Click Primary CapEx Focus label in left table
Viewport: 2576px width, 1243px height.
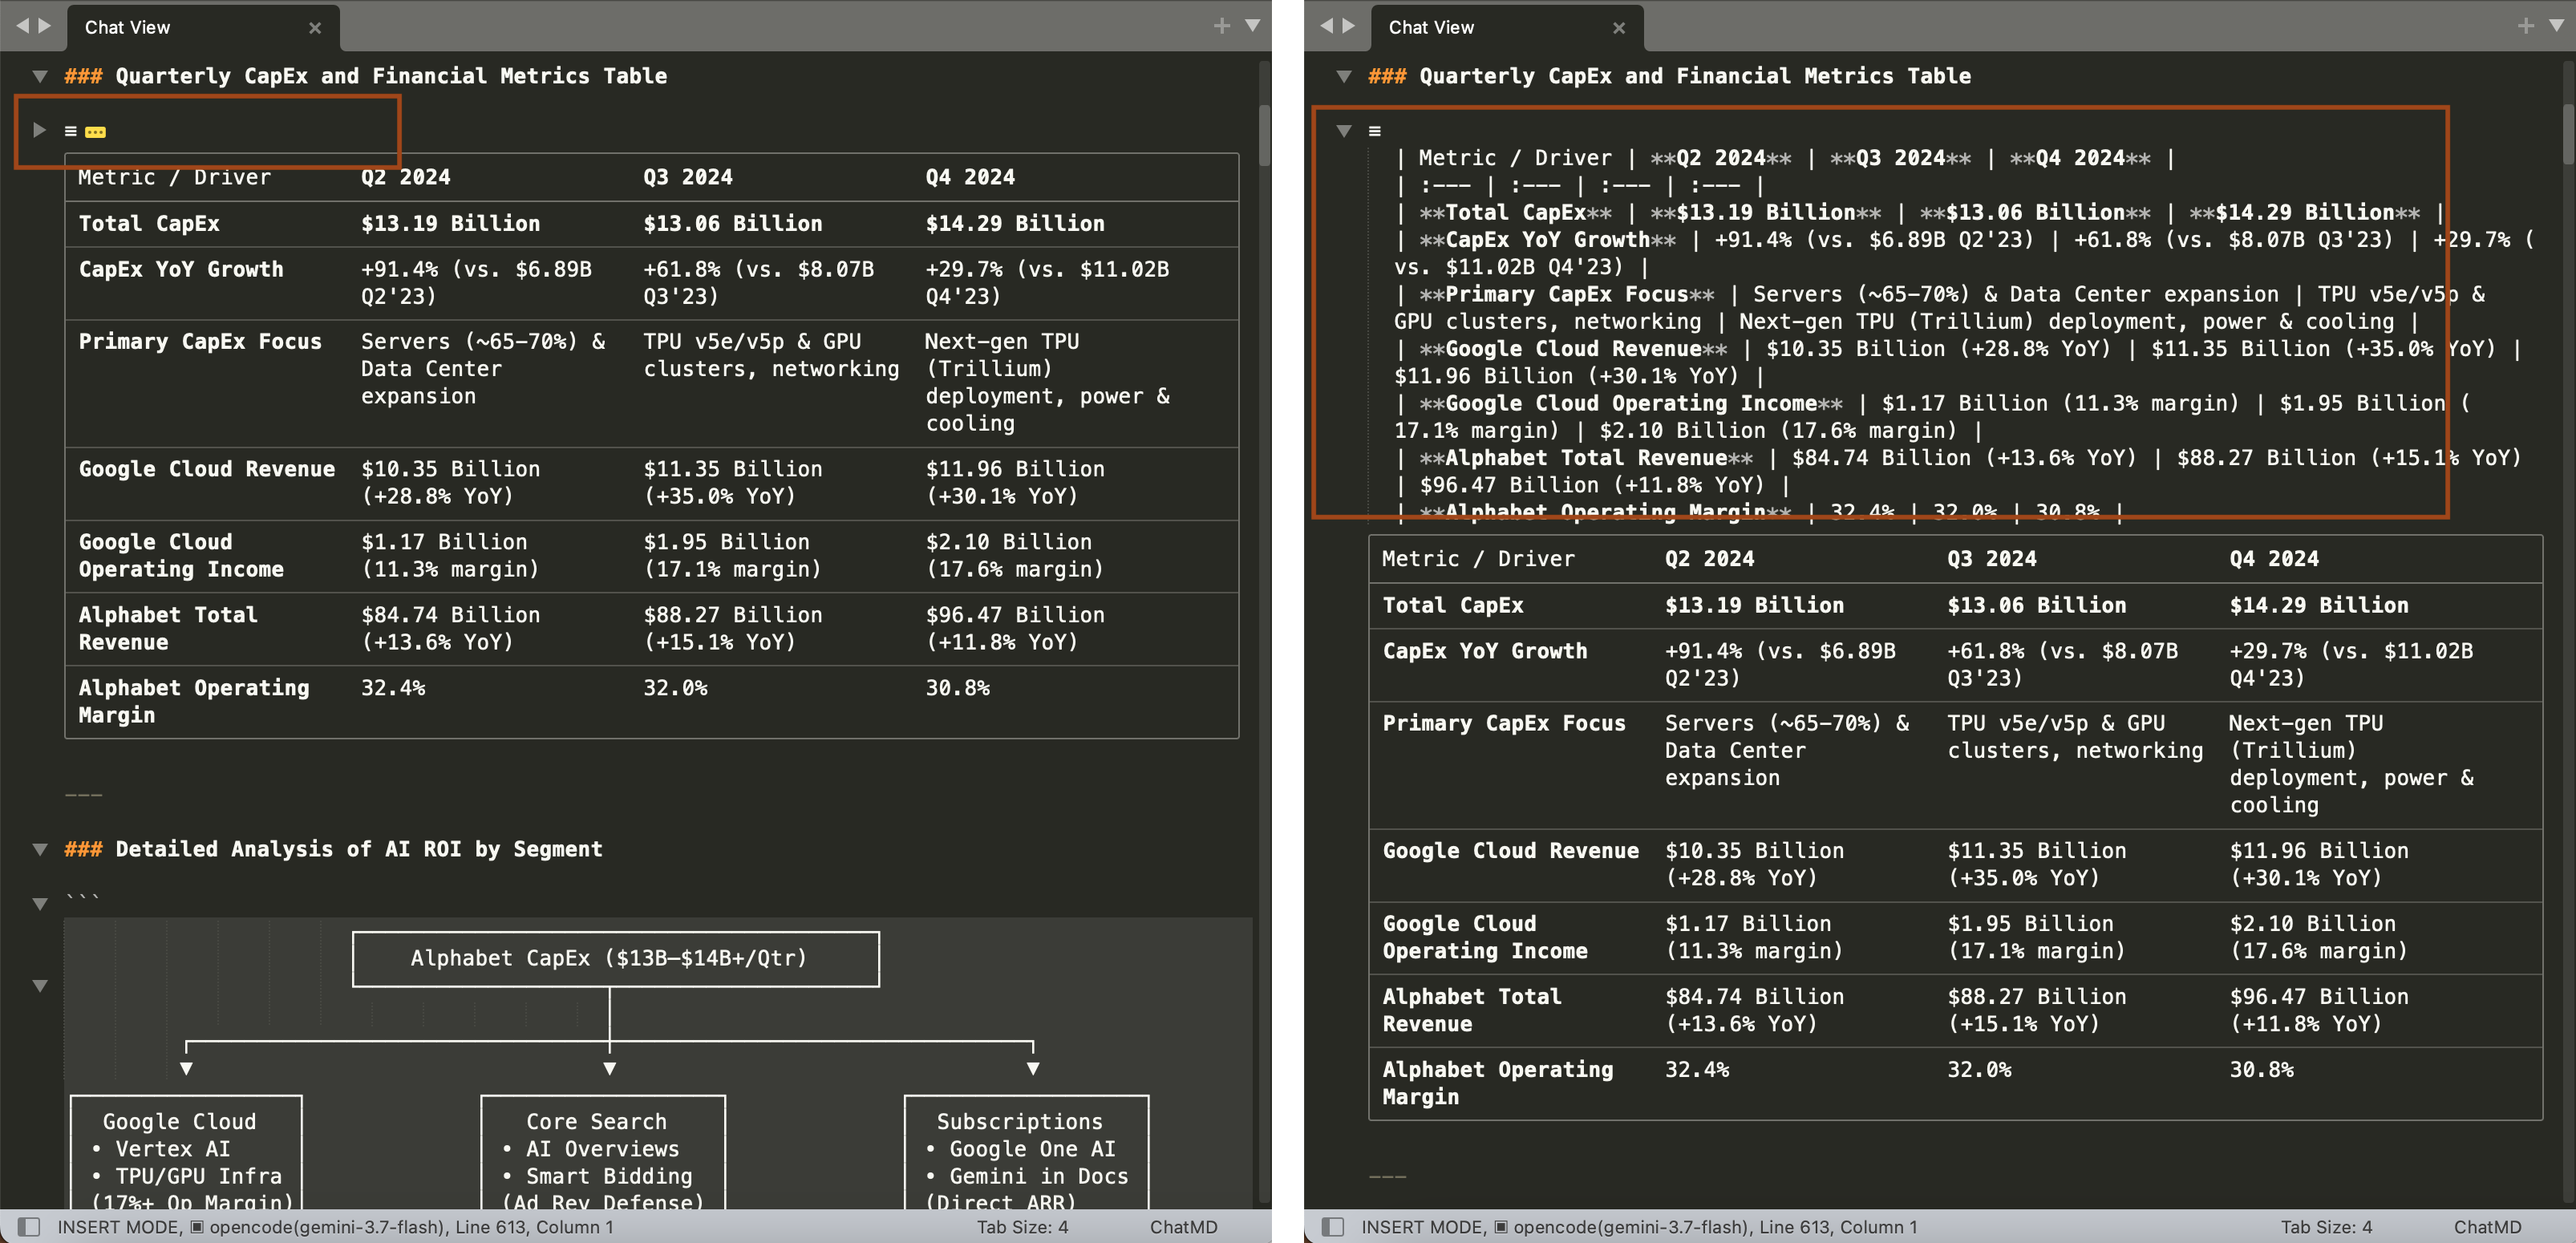(x=200, y=342)
